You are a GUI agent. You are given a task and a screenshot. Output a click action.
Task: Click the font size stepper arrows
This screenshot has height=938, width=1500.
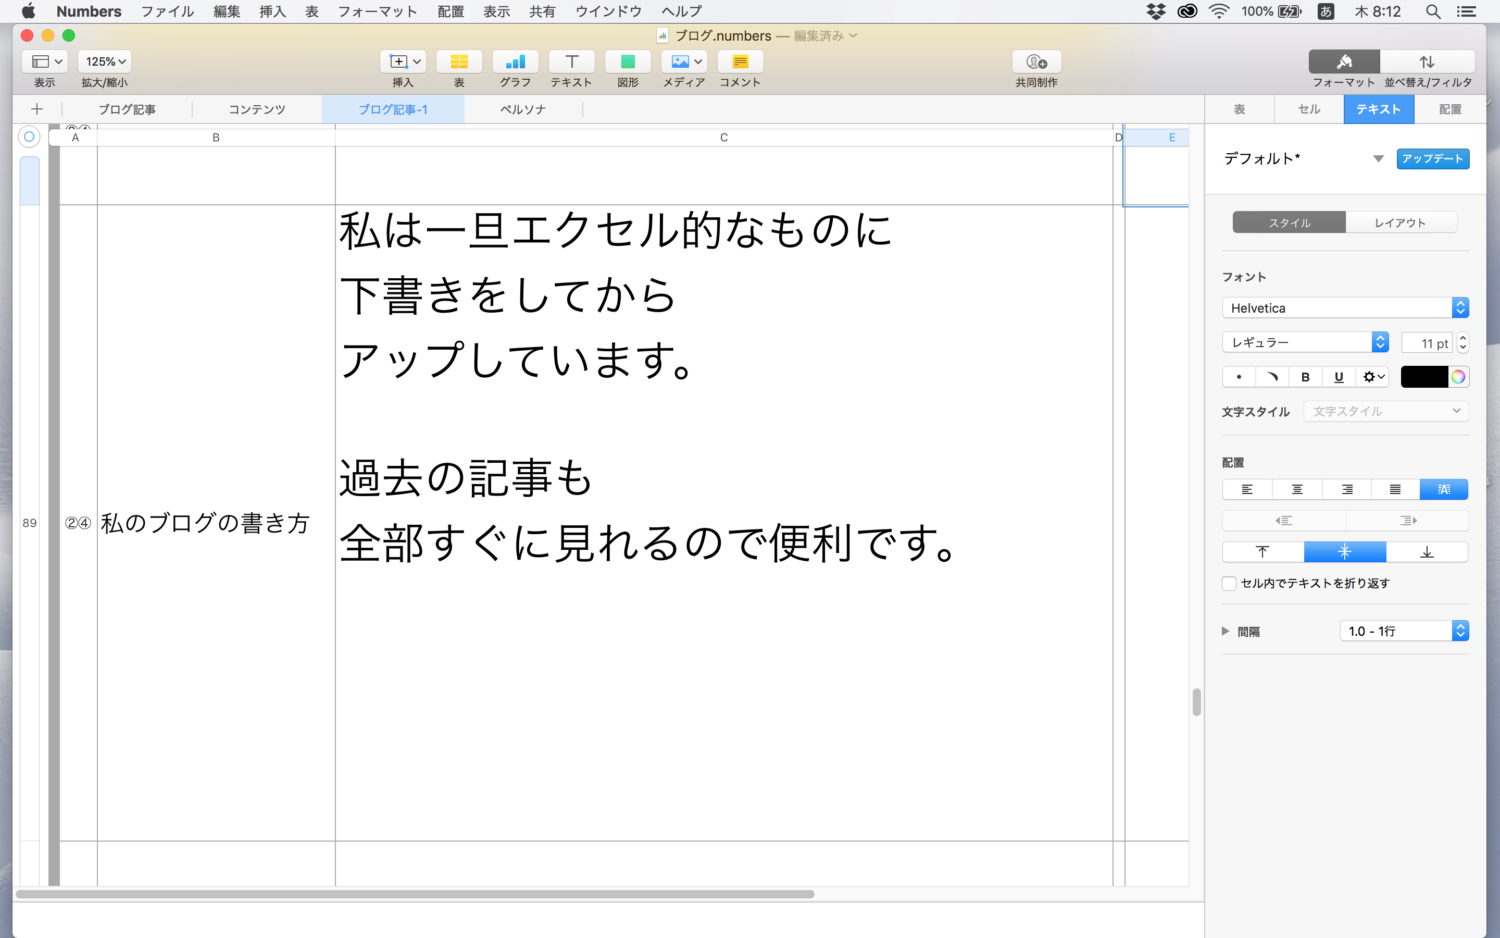[1463, 342]
